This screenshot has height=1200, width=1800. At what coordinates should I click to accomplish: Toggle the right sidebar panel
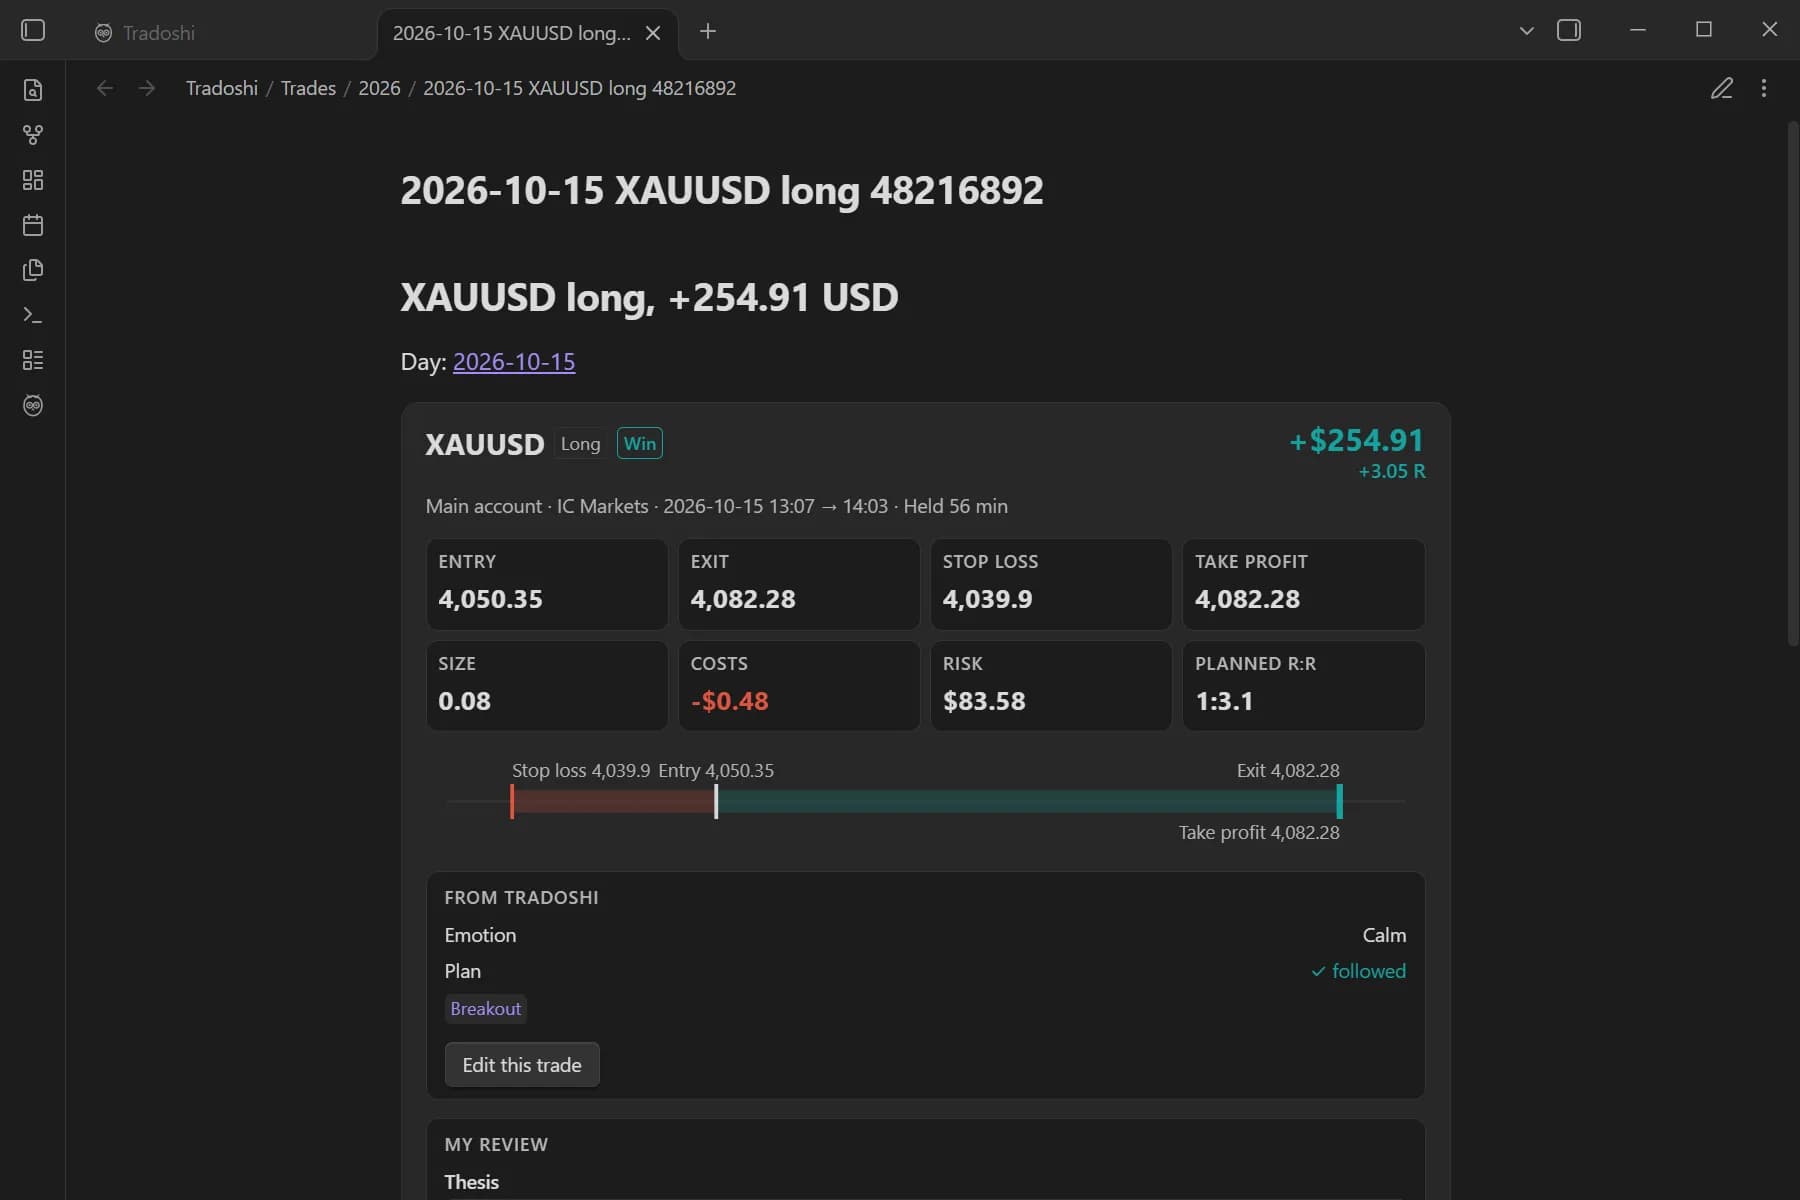point(1569,31)
